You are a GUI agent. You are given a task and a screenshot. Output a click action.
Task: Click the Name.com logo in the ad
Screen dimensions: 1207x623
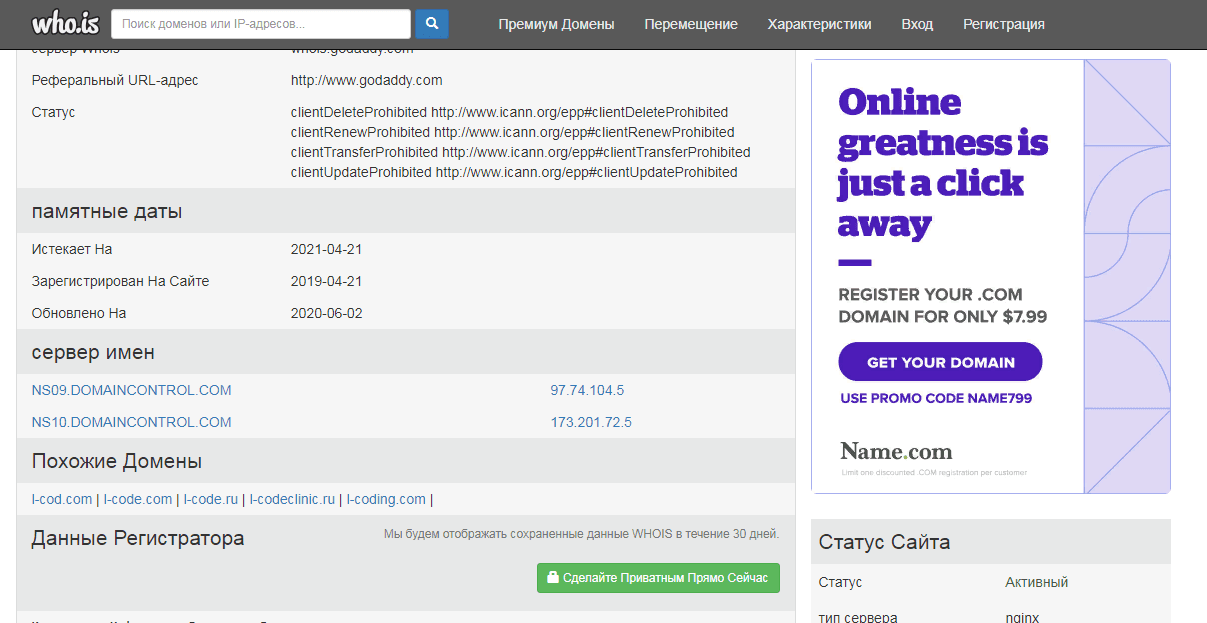896,451
